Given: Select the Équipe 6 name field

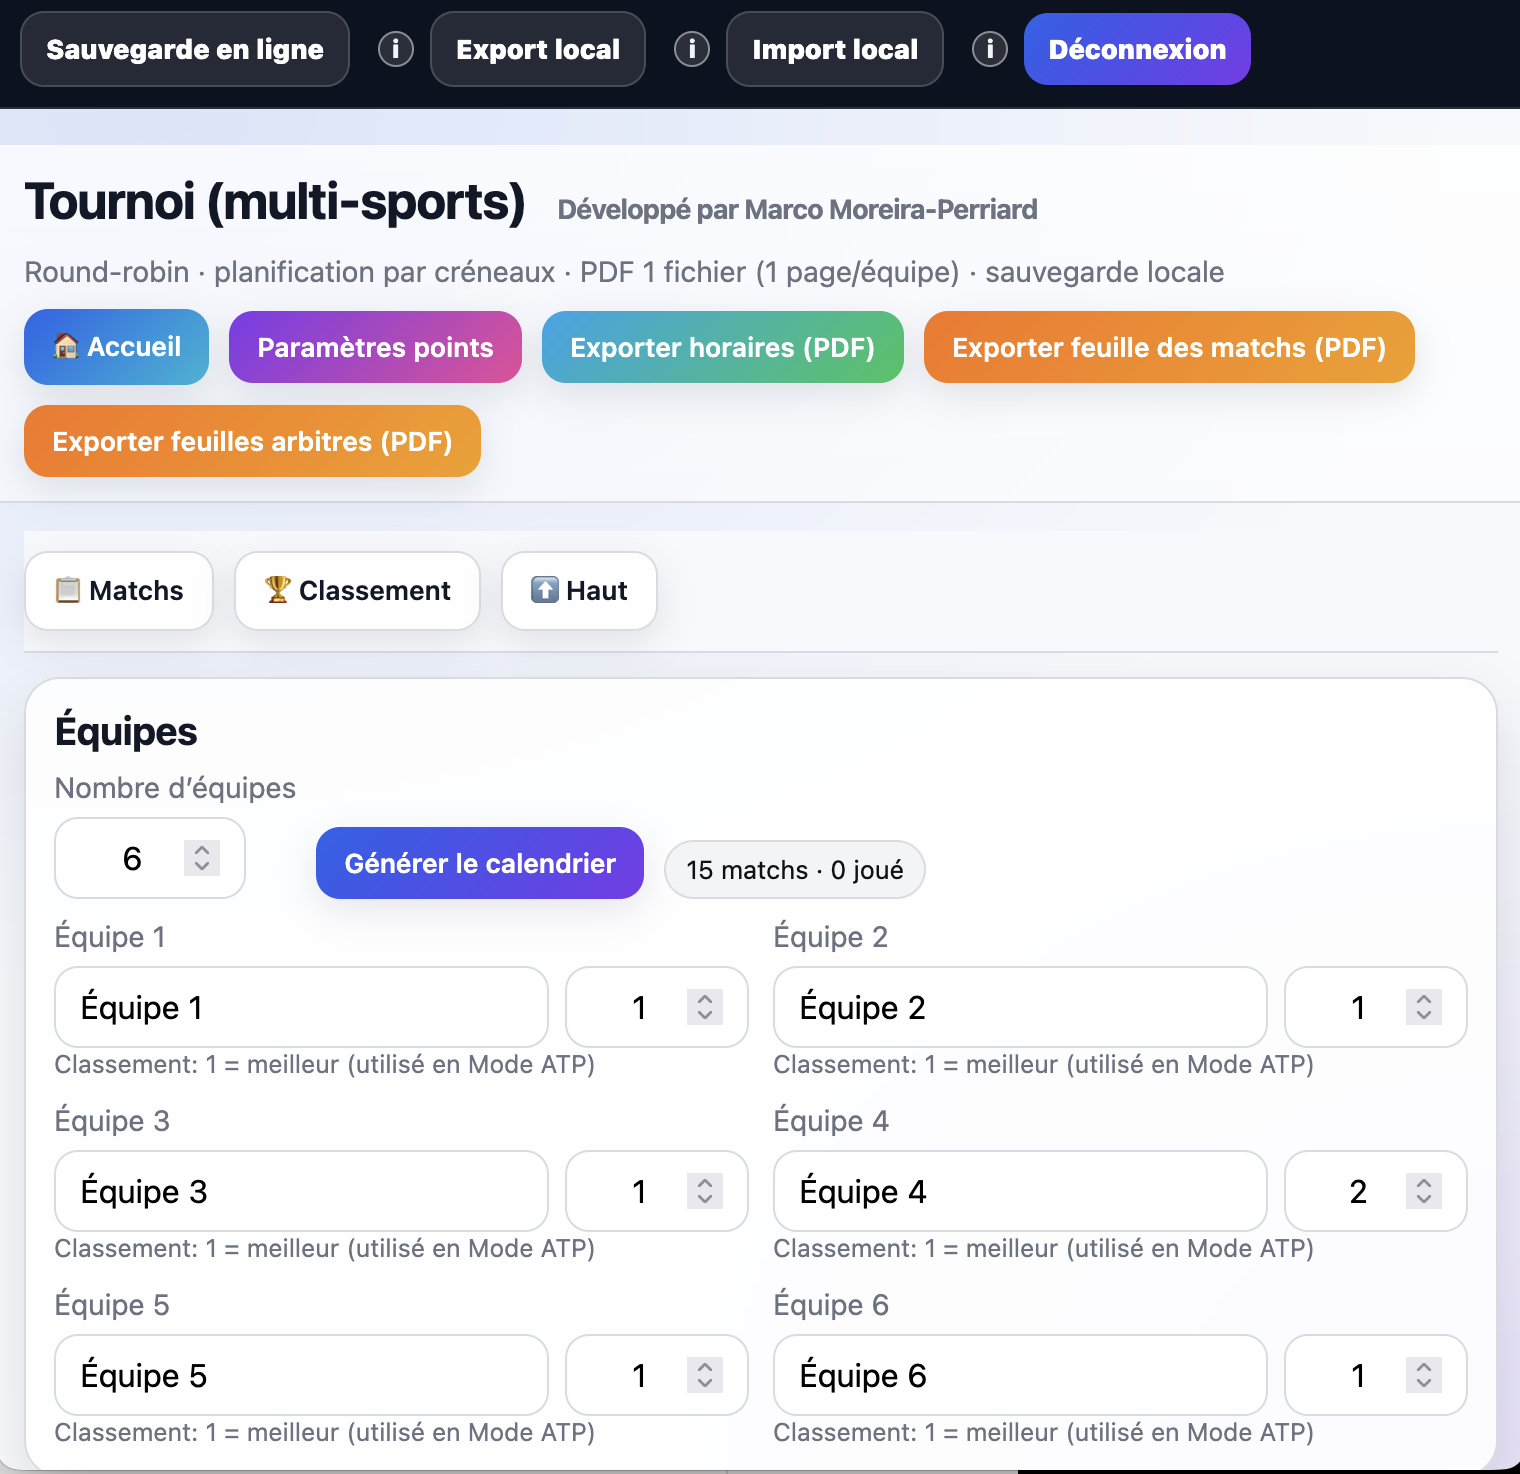Looking at the screenshot, I should click(x=1019, y=1375).
